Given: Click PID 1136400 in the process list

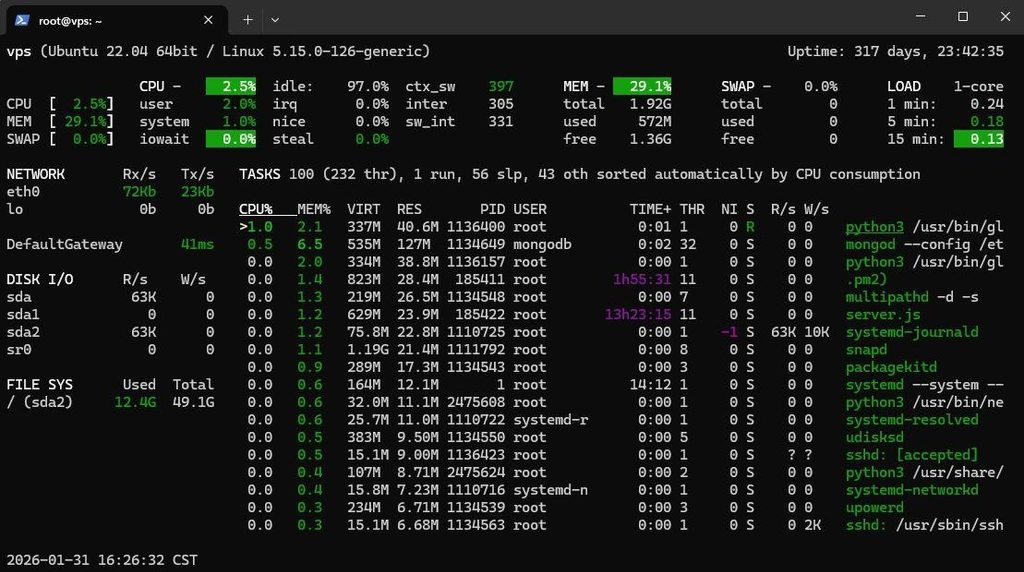Looking at the screenshot, I should (476, 227).
